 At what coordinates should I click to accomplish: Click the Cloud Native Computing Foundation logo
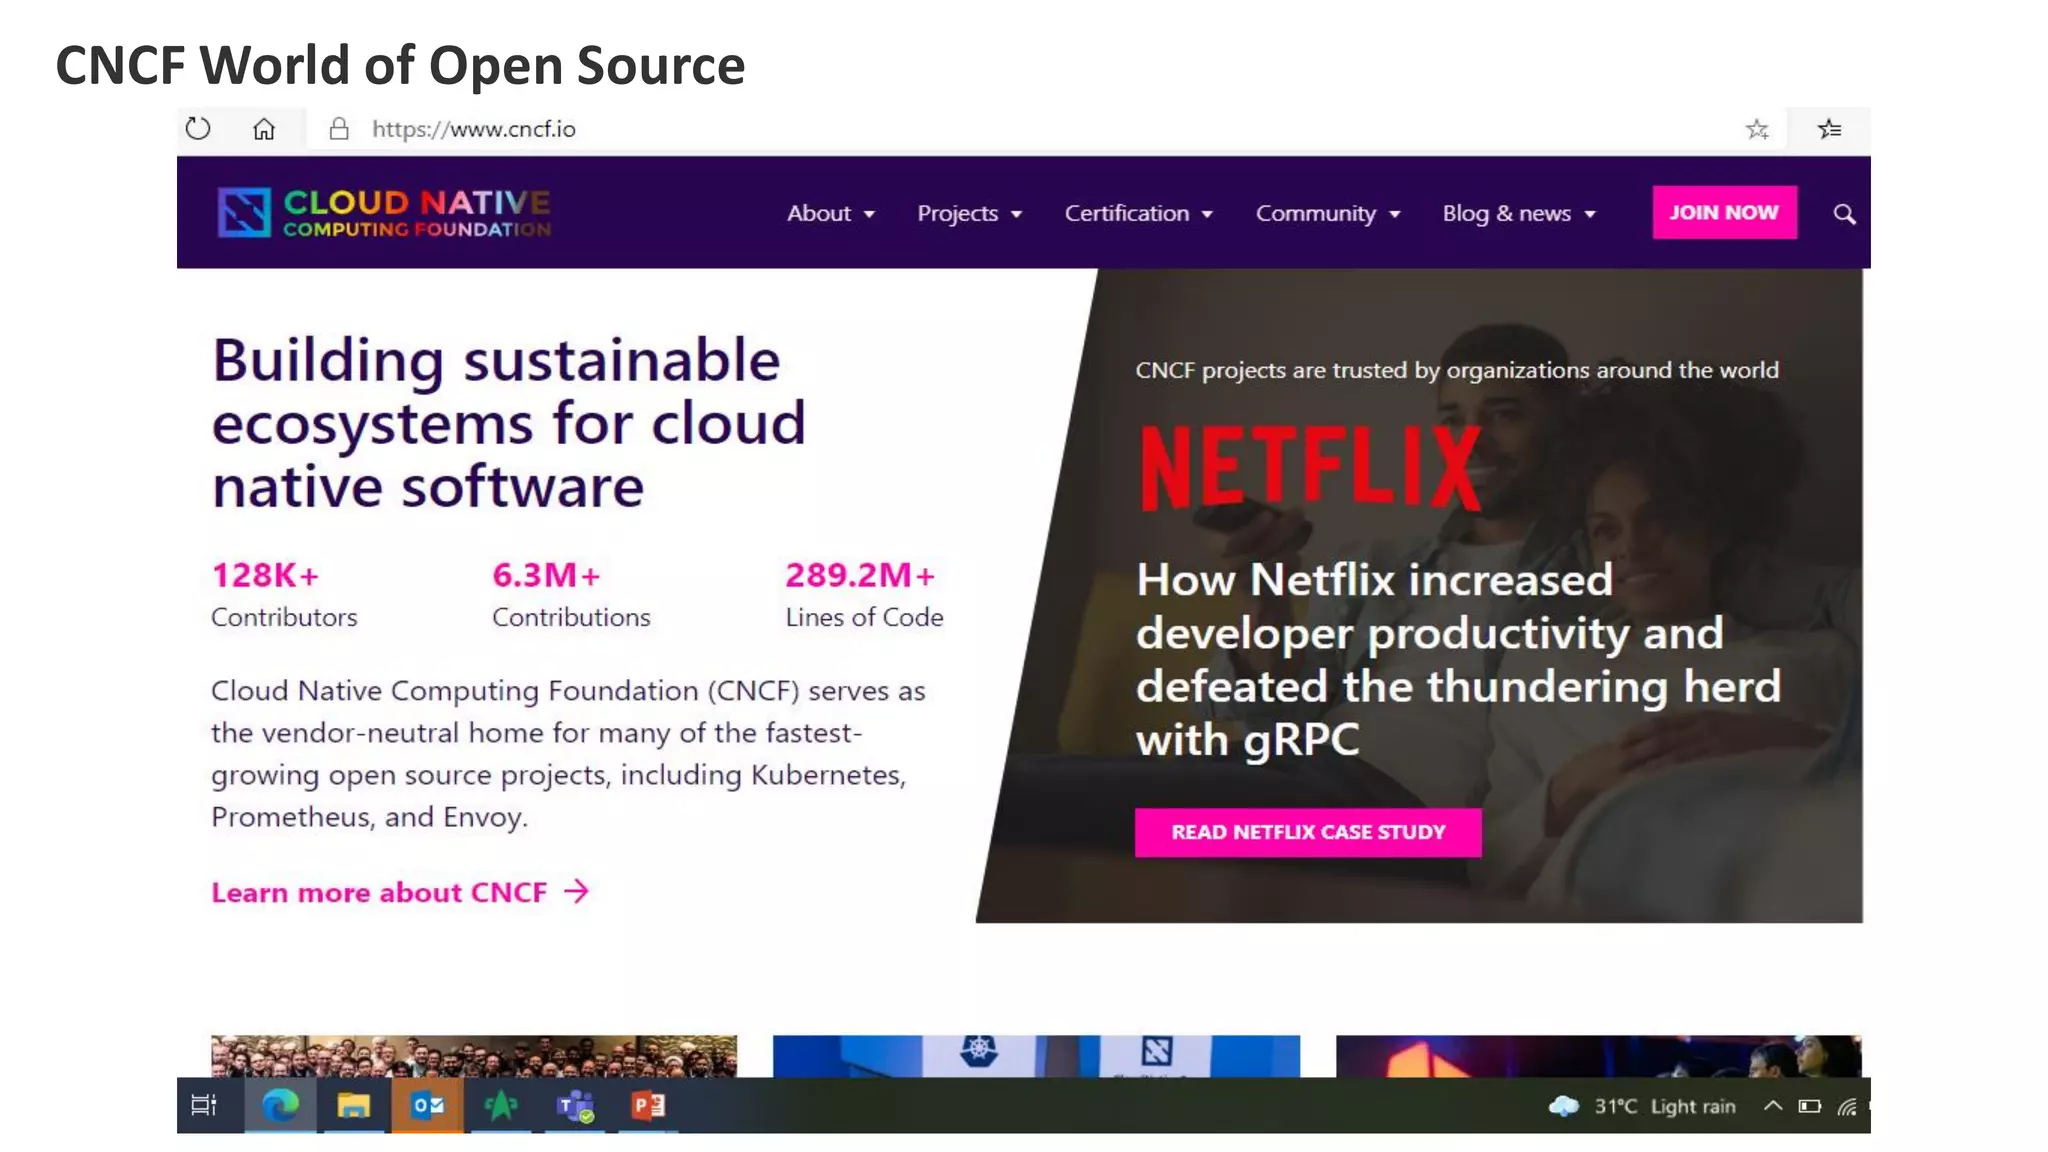pos(384,213)
